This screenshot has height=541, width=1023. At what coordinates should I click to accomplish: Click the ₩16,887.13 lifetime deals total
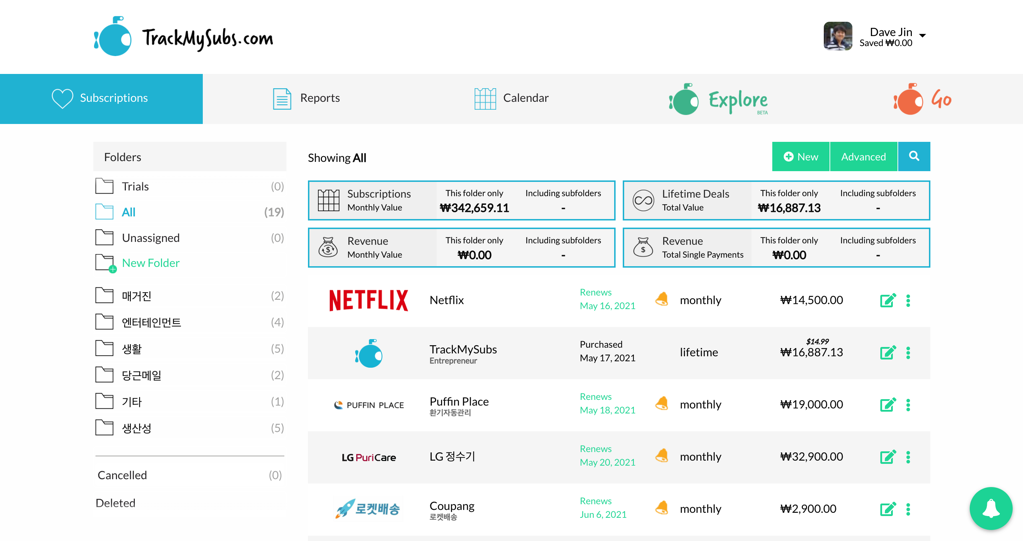(789, 208)
